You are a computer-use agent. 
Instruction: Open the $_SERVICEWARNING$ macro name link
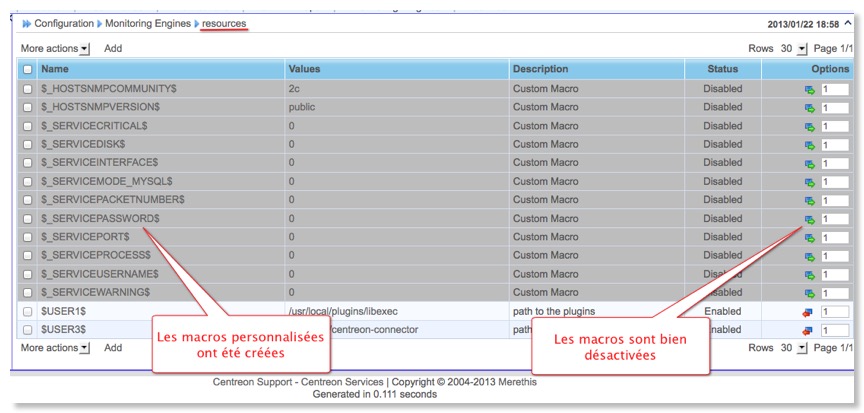[x=95, y=292]
